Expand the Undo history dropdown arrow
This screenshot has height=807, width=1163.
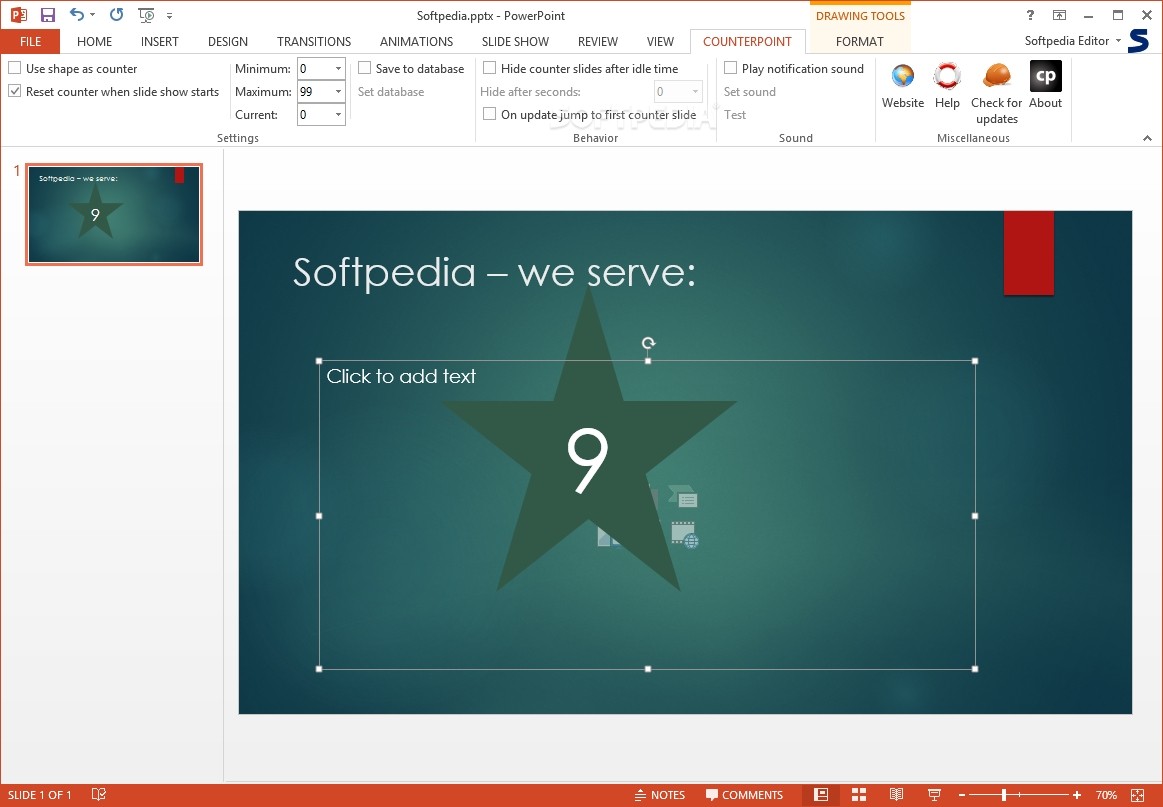click(x=93, y=15)
